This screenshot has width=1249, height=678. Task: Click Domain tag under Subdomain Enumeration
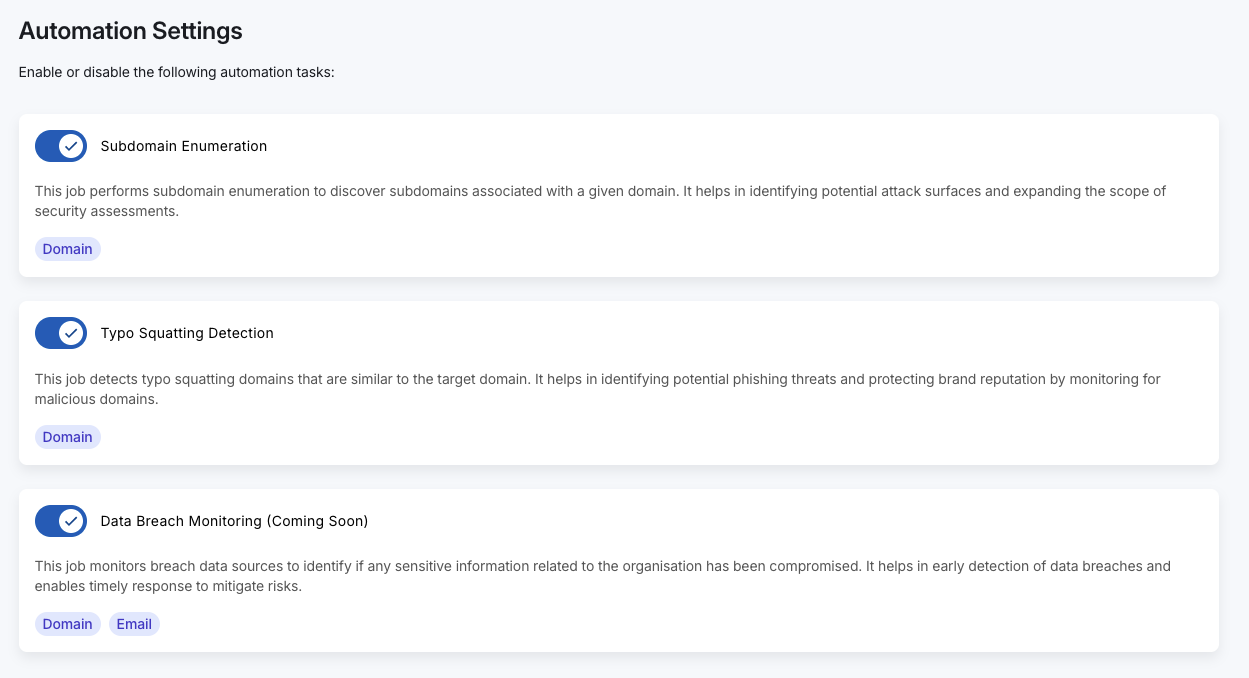[x=68, y=249]
